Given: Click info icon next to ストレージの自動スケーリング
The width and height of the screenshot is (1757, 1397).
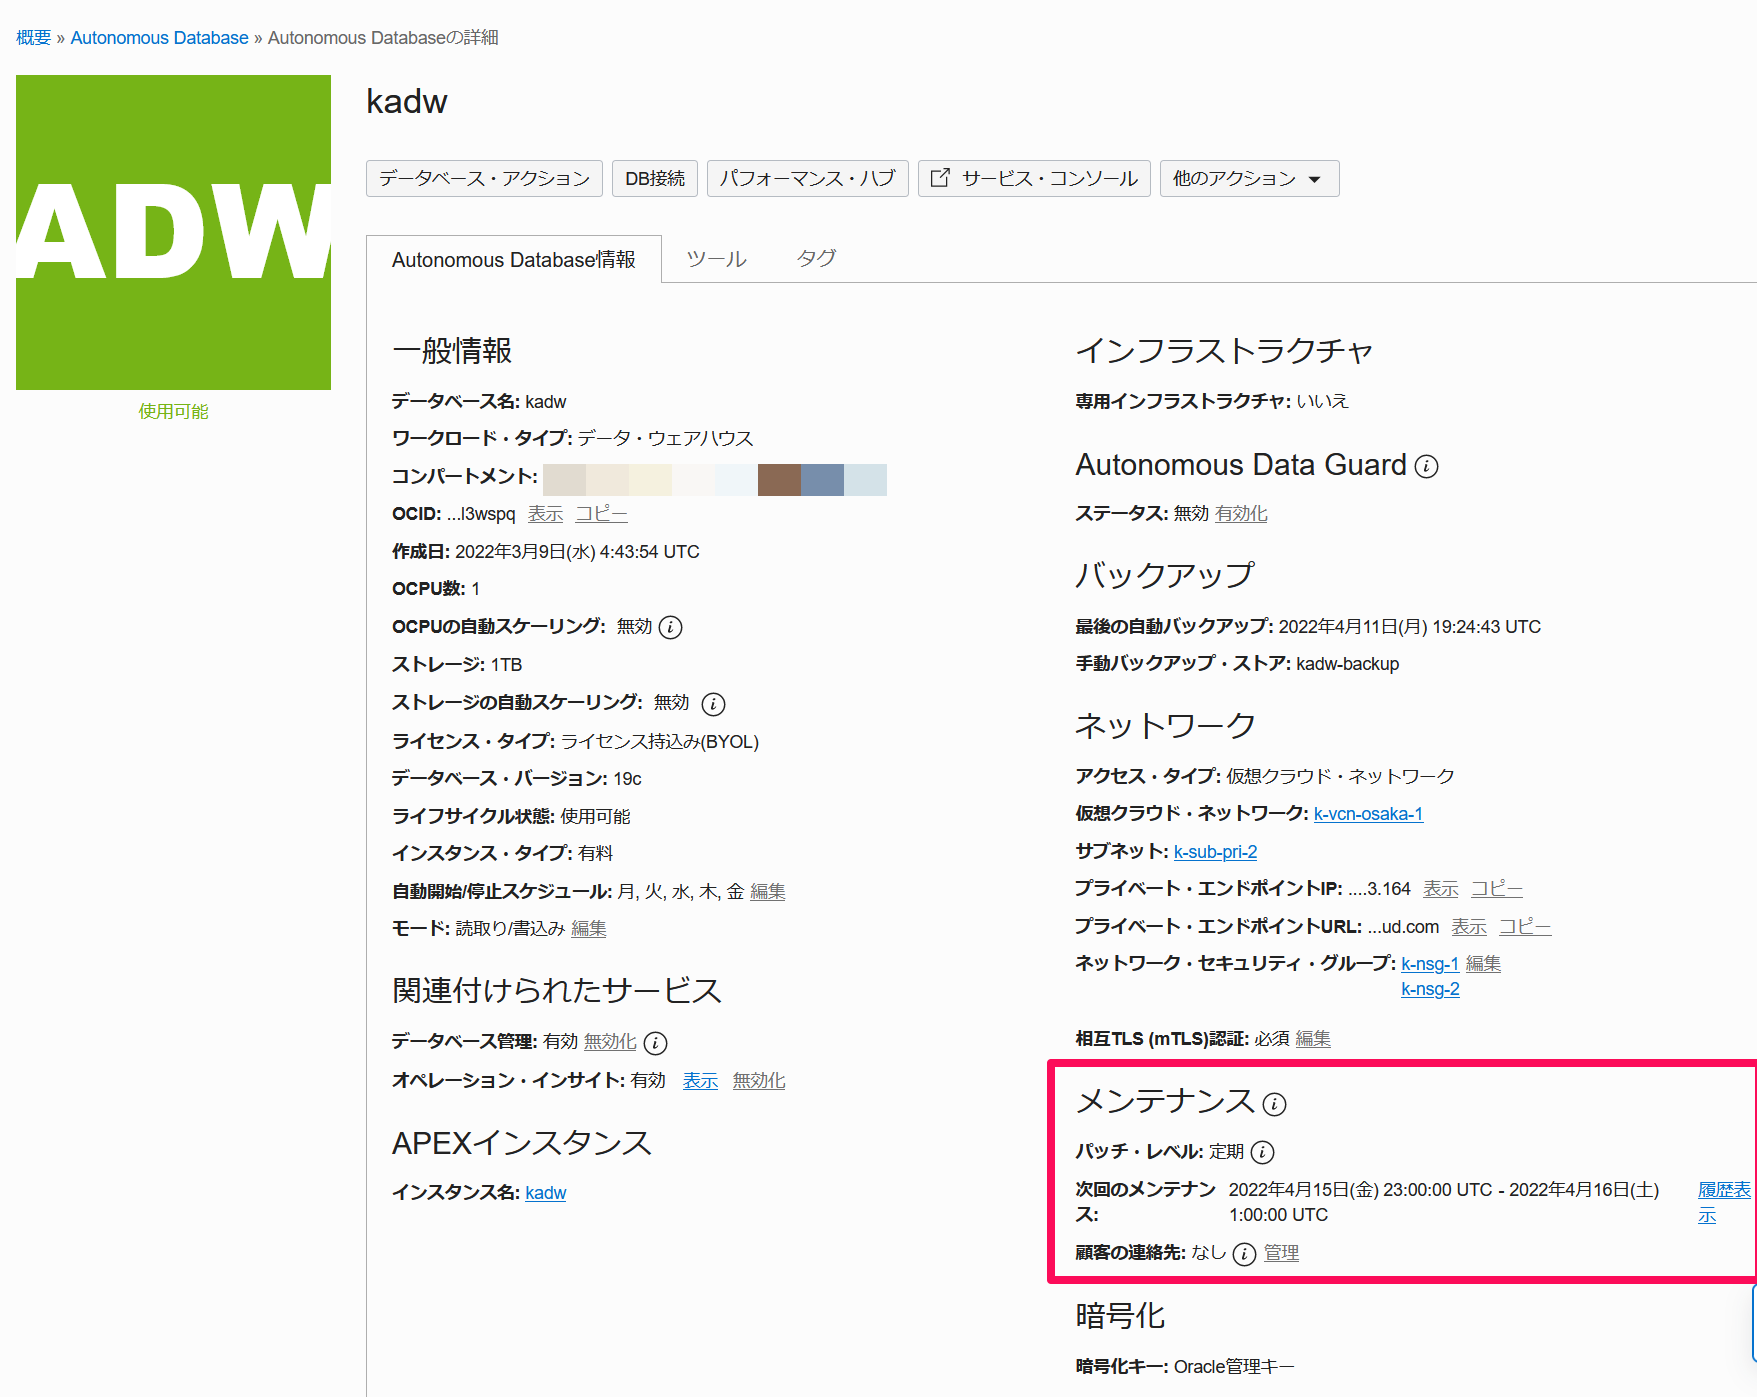Looking at the screenshot, I should (713, 704).
